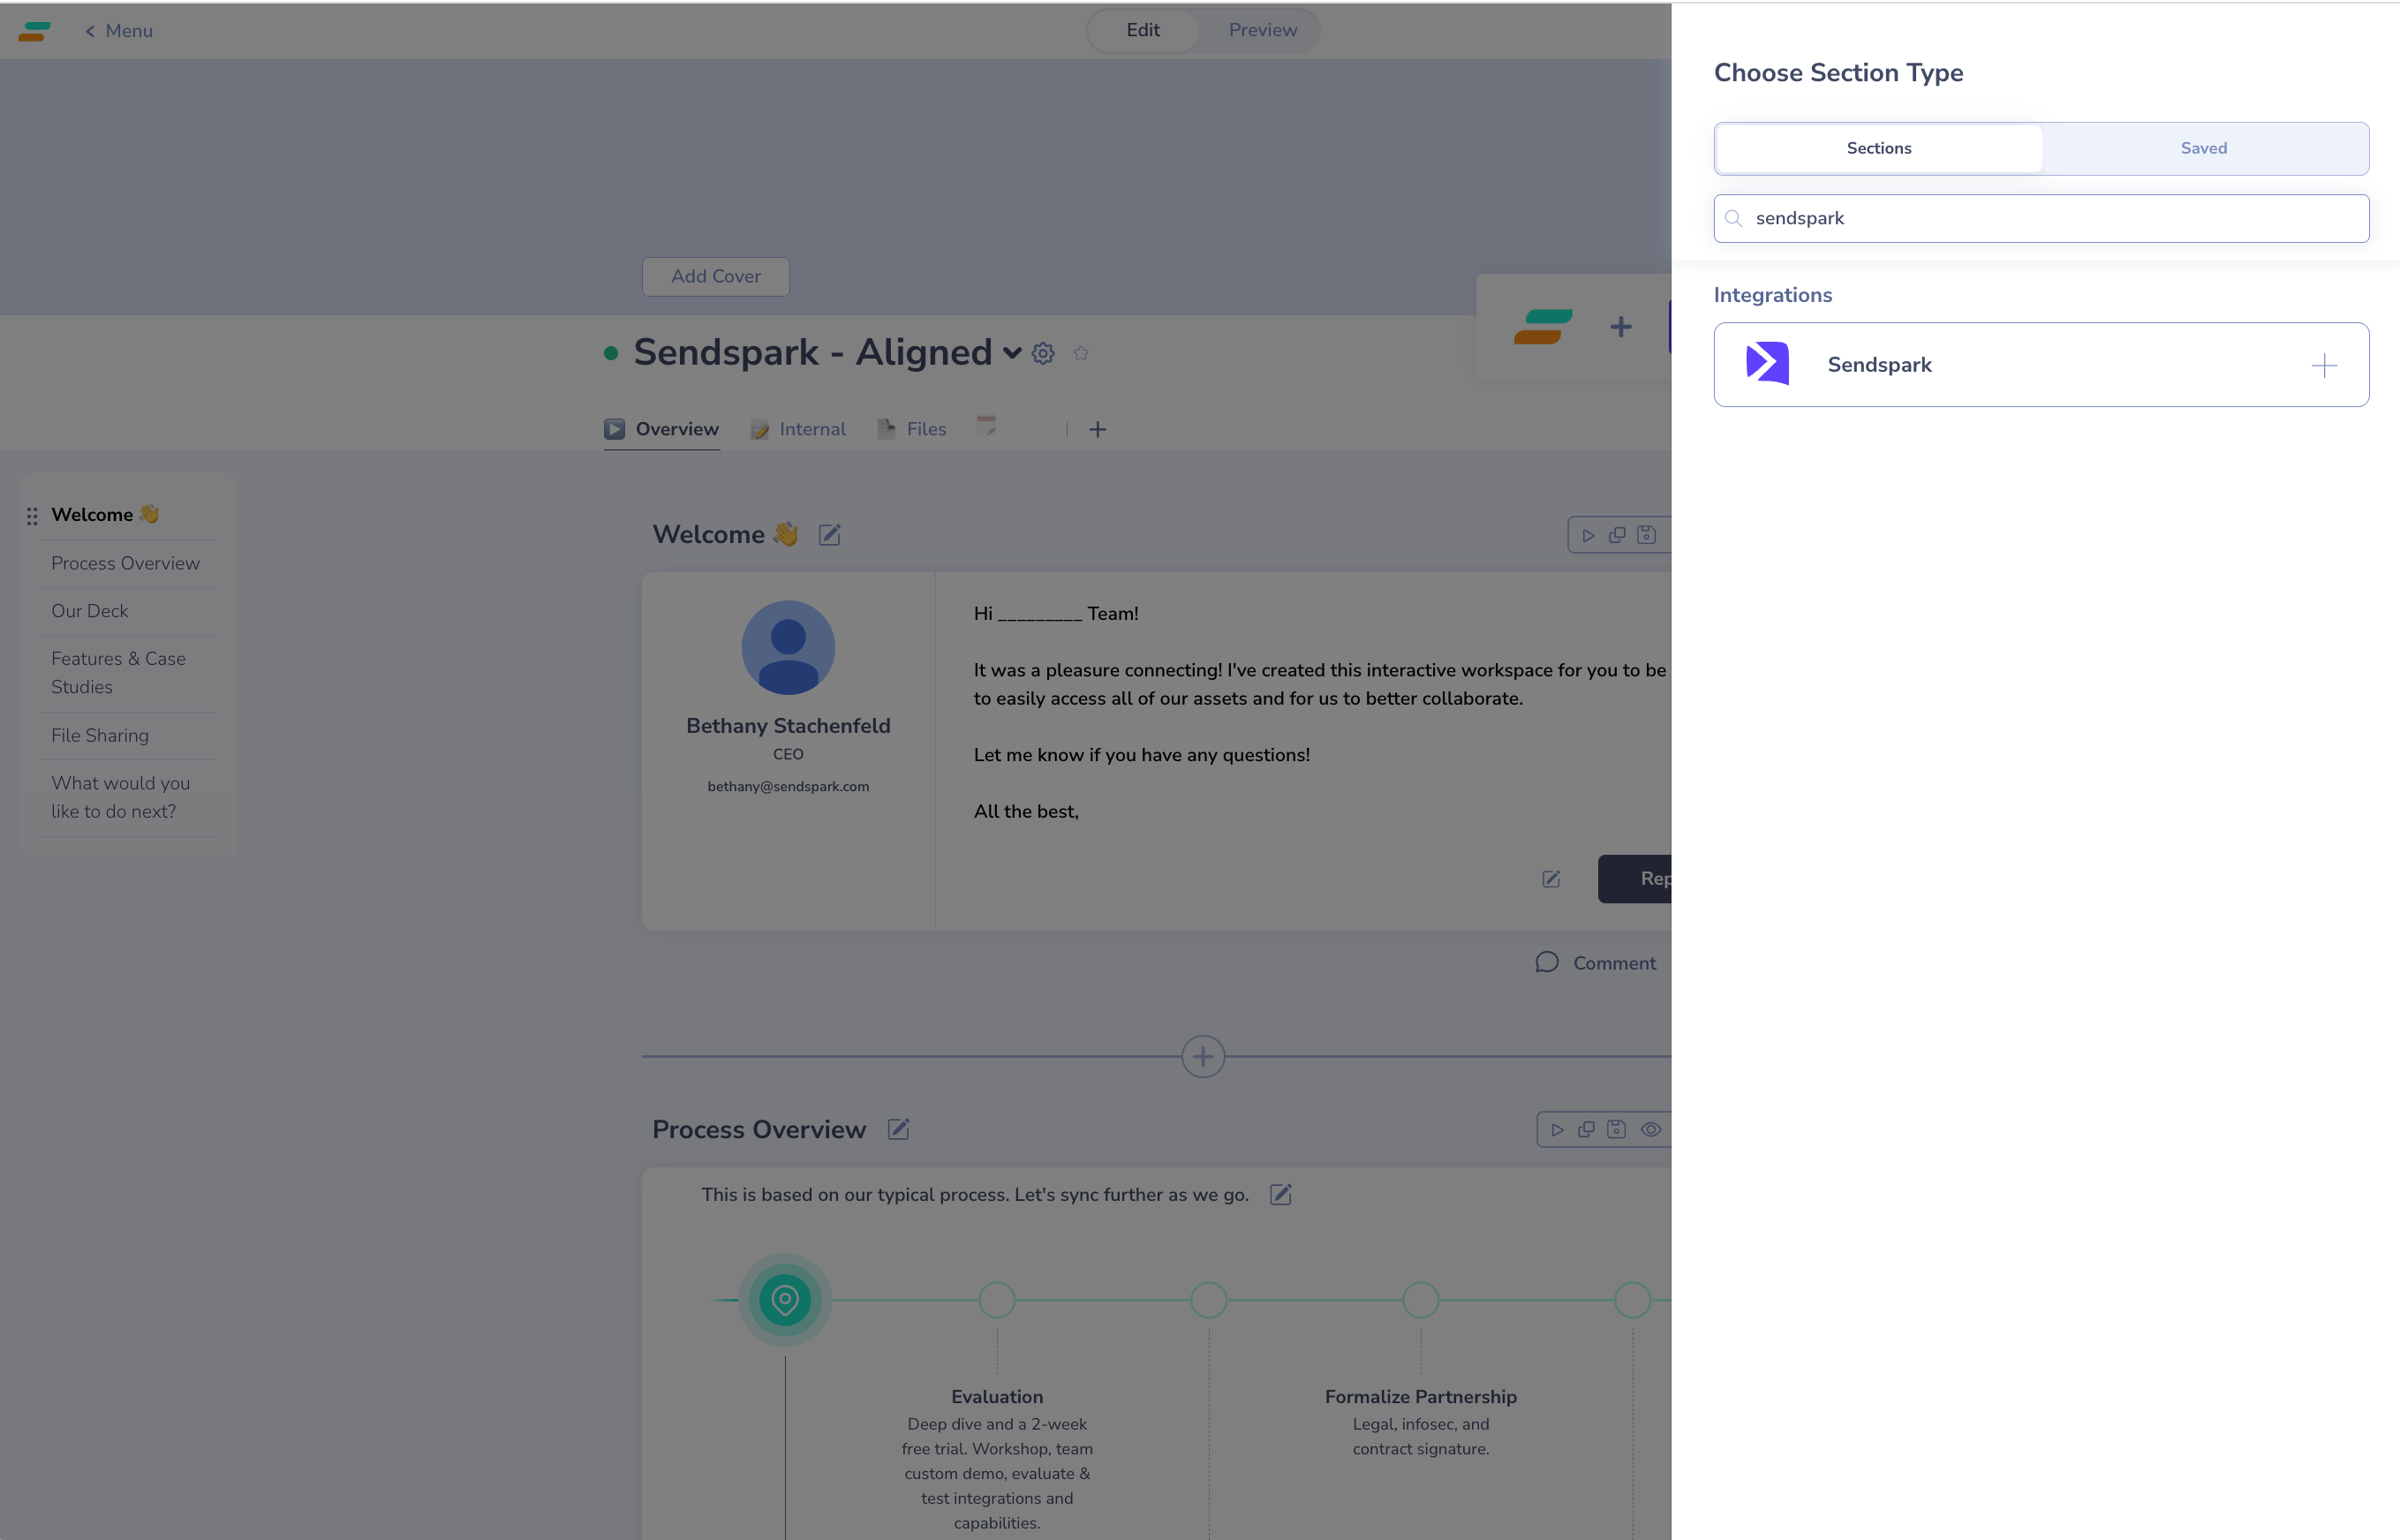
Task: Click the search magnifier icon
Action: [x=1734, y=218]
